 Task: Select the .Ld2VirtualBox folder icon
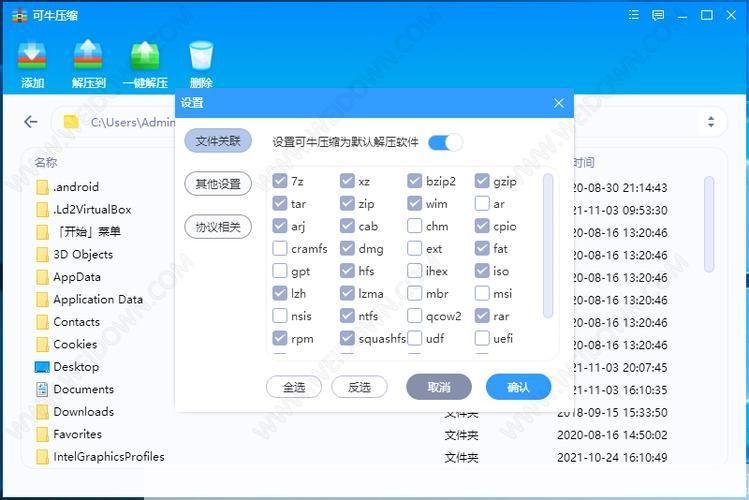tap(43, 209)
